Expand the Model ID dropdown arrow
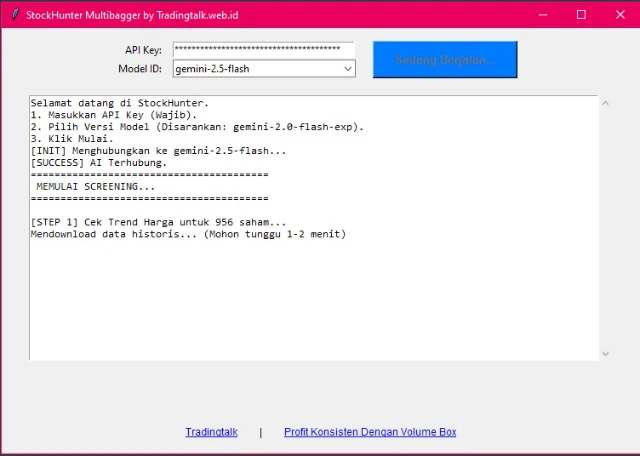 point(348,69)
